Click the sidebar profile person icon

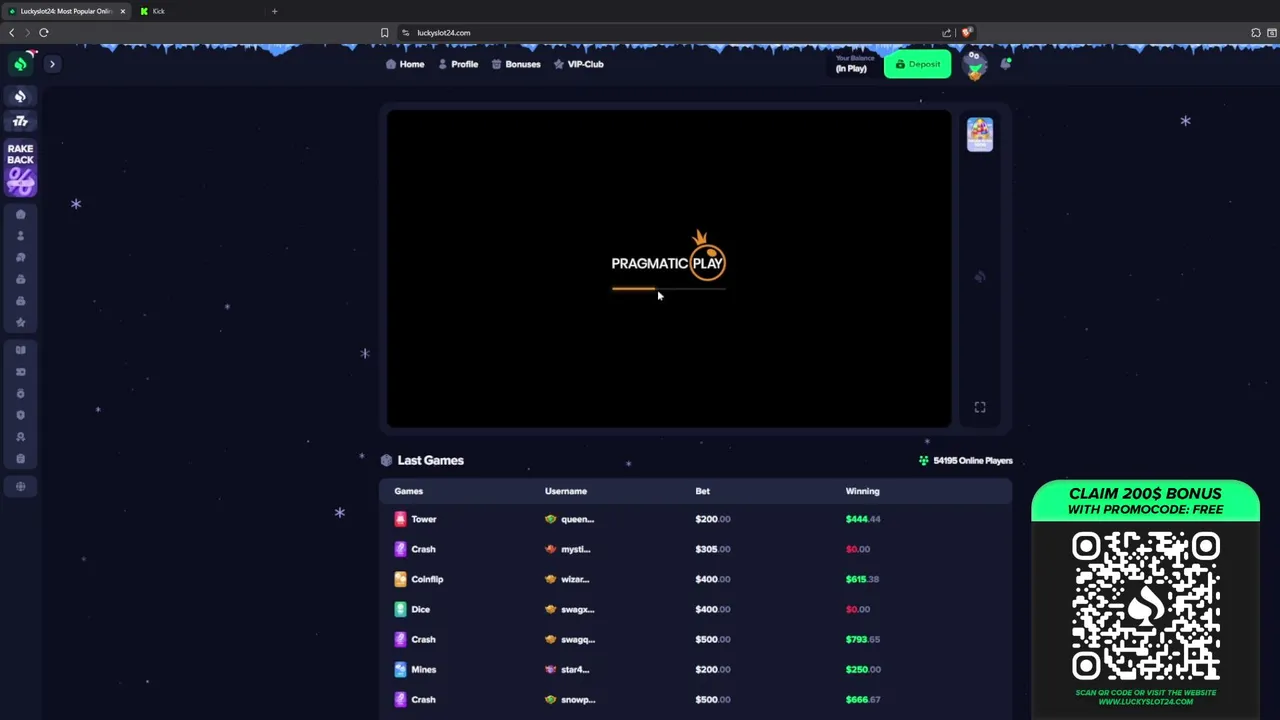[20, 236]
